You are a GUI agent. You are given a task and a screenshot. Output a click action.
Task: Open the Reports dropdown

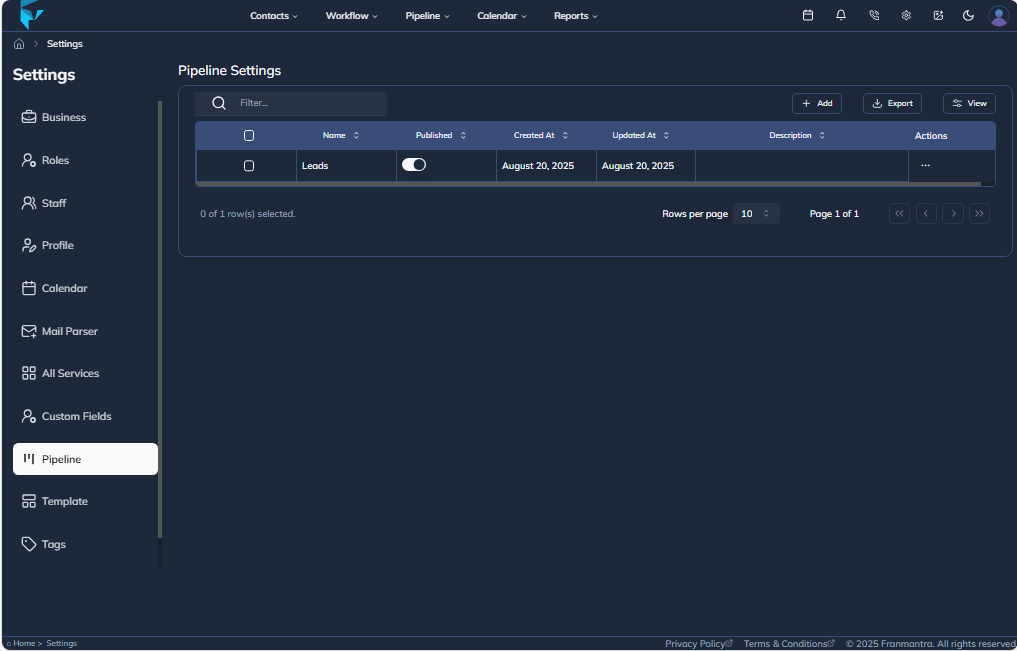coord(575,15)
